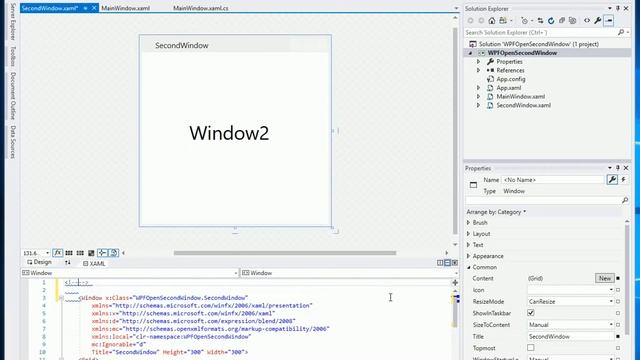Click the View Code icon in Solution Explorer
Viewport: 640px width, 360px height.
587,20
